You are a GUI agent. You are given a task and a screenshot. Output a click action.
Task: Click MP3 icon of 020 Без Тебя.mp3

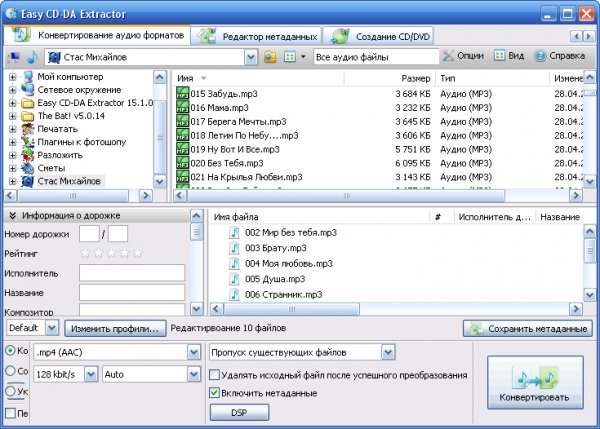click(183, 163)
